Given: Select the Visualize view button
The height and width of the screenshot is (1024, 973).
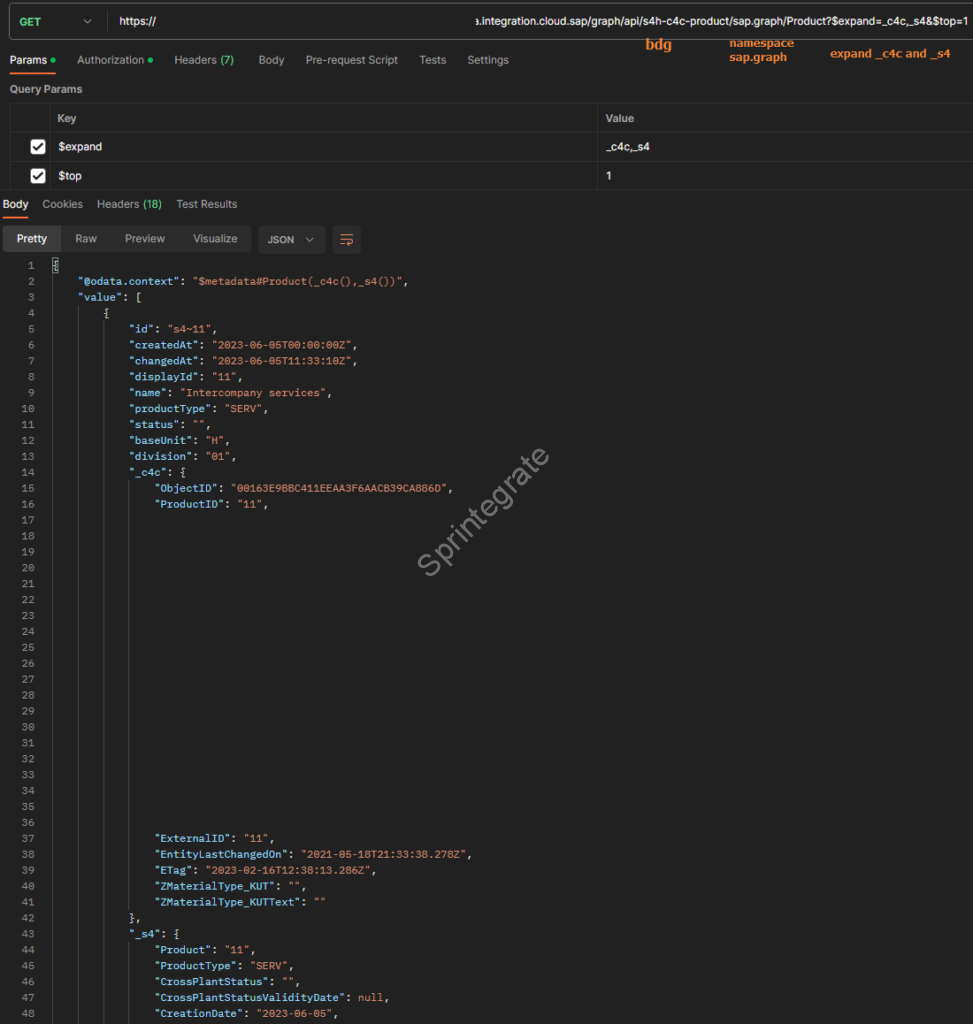Looking at the screenshot, I should tap(215, 239).
